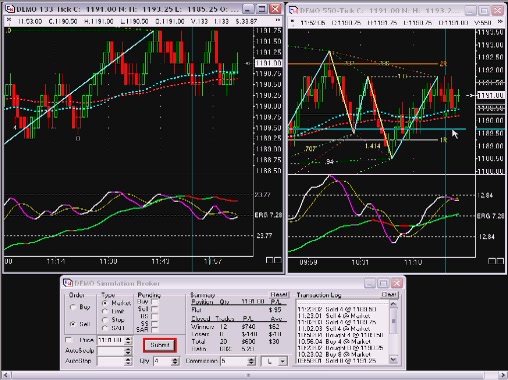This screenshot has height=380, width=508.
Task: Click the first pane icon below the 133 Tick chart
Action: [269, 260]
